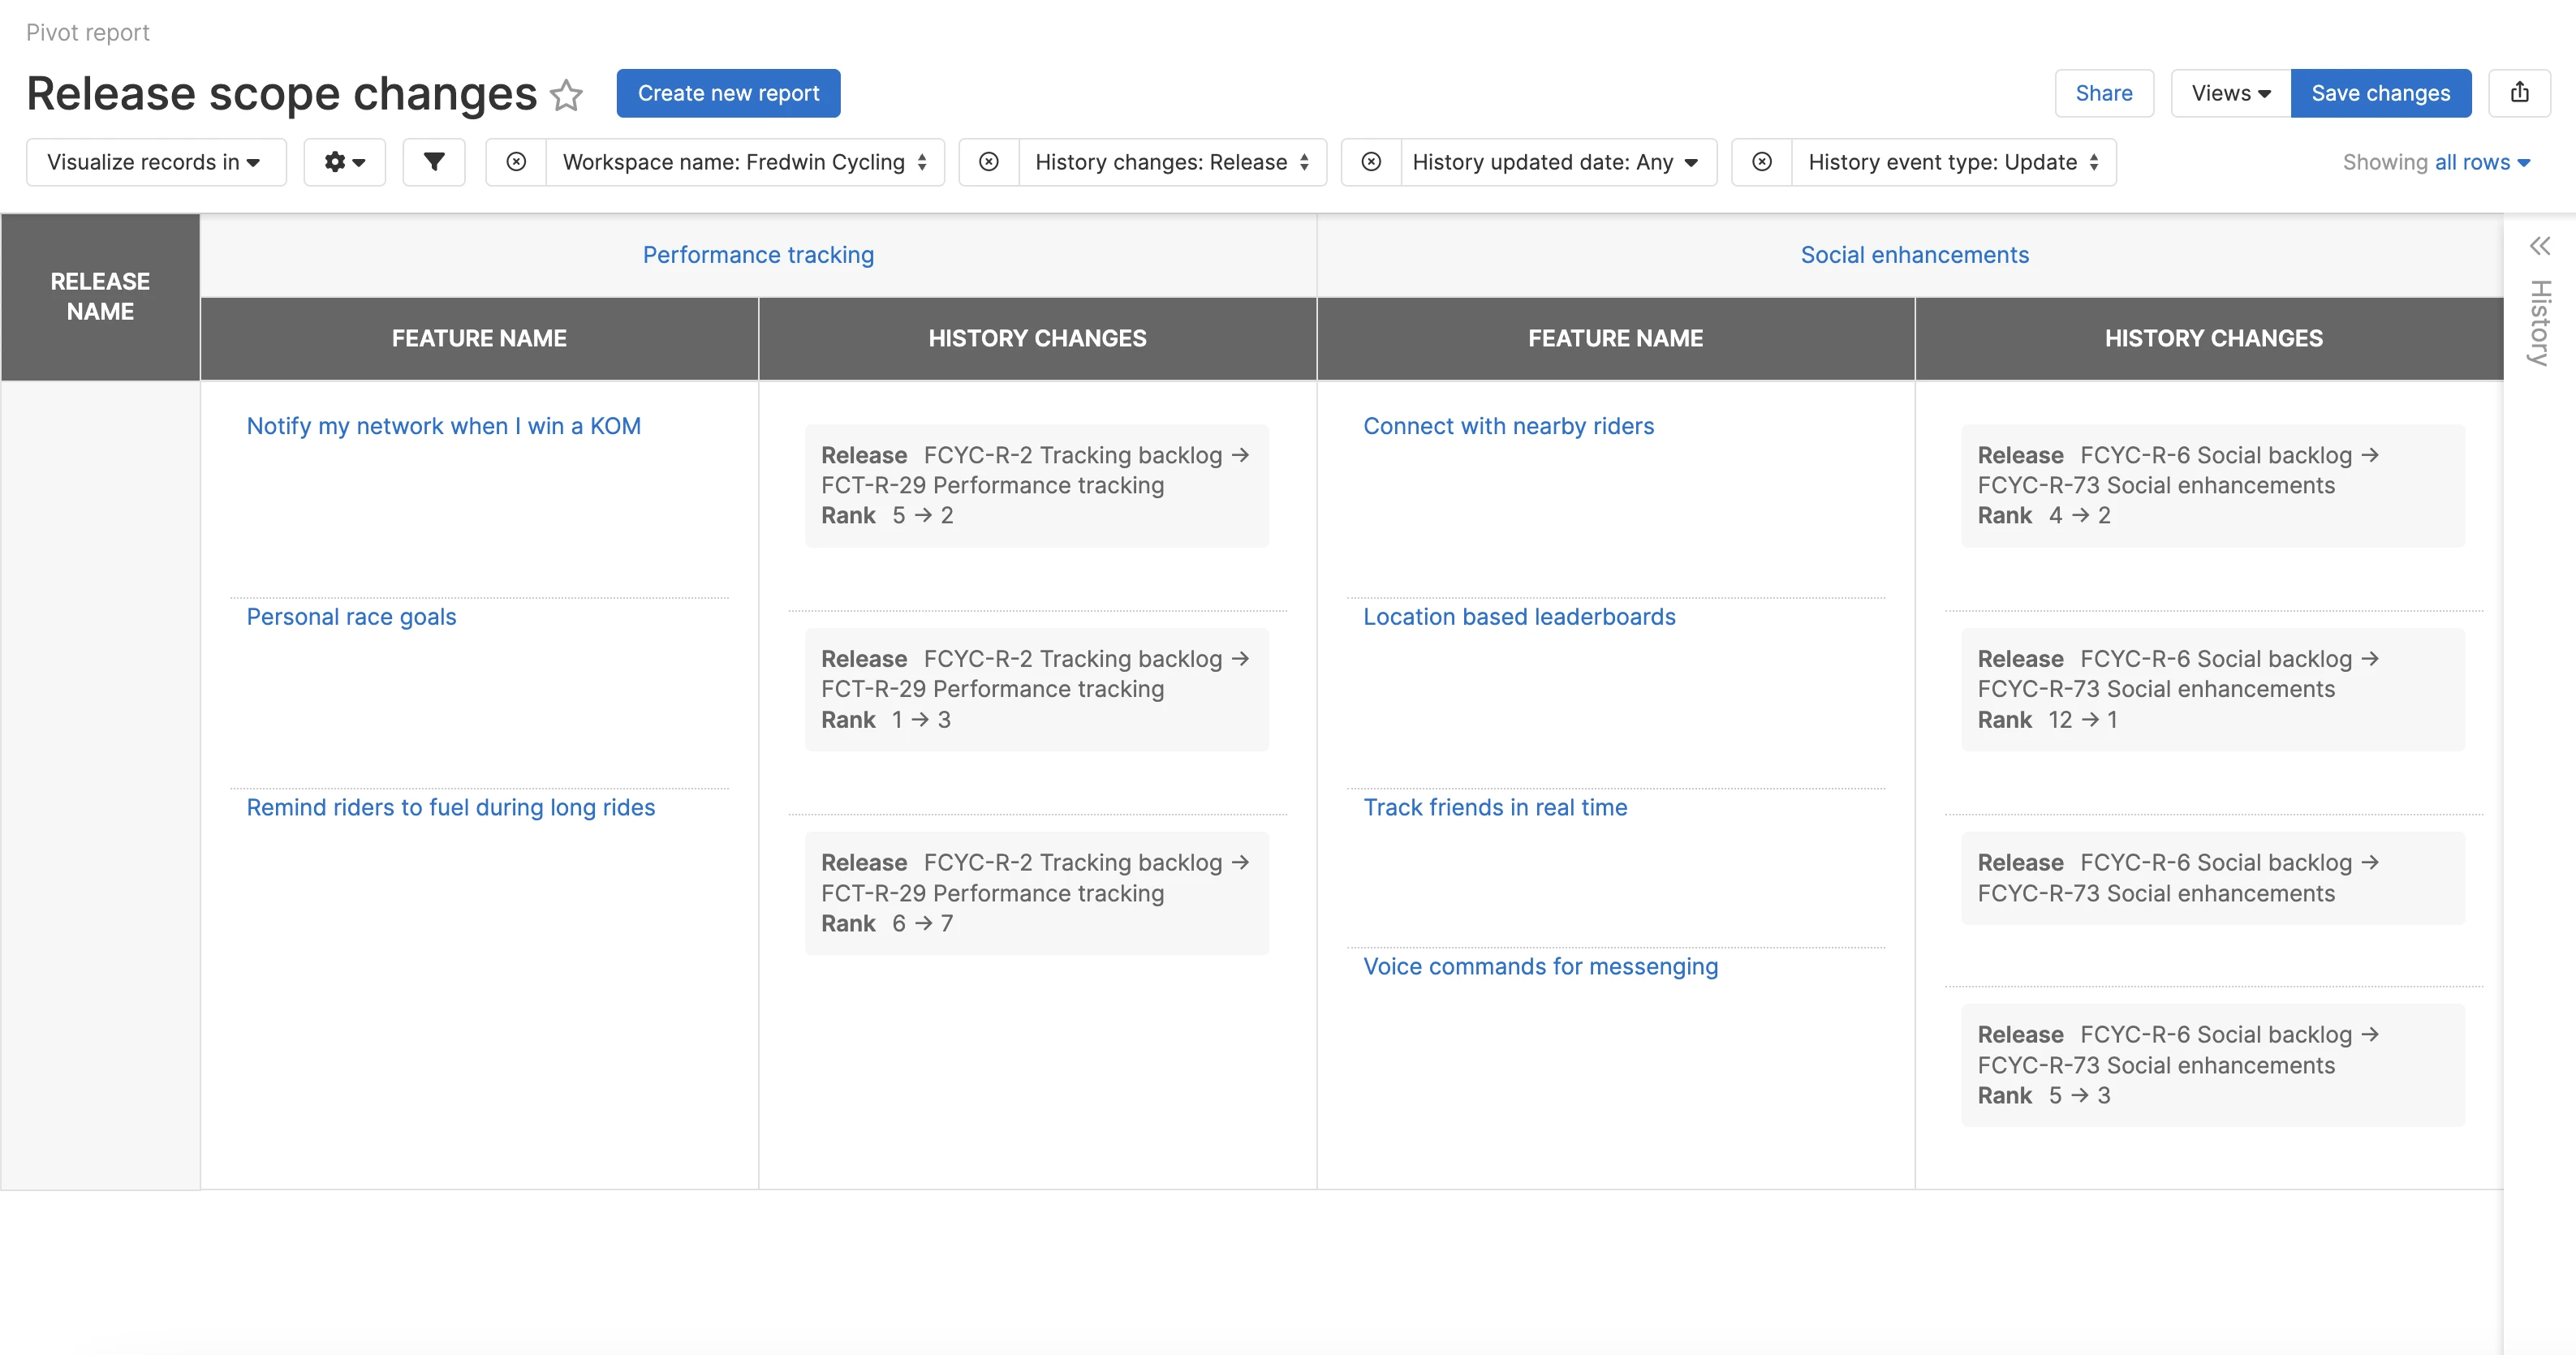Click Create new report button
This screenshot has width=2576, height=1355.
point(728,93)
